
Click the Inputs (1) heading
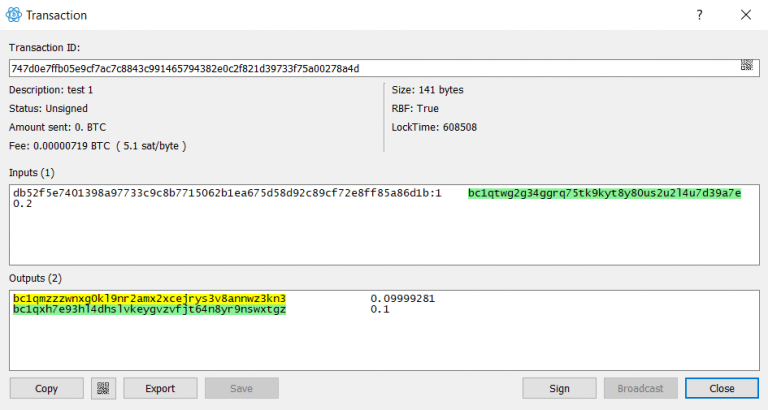32,173
